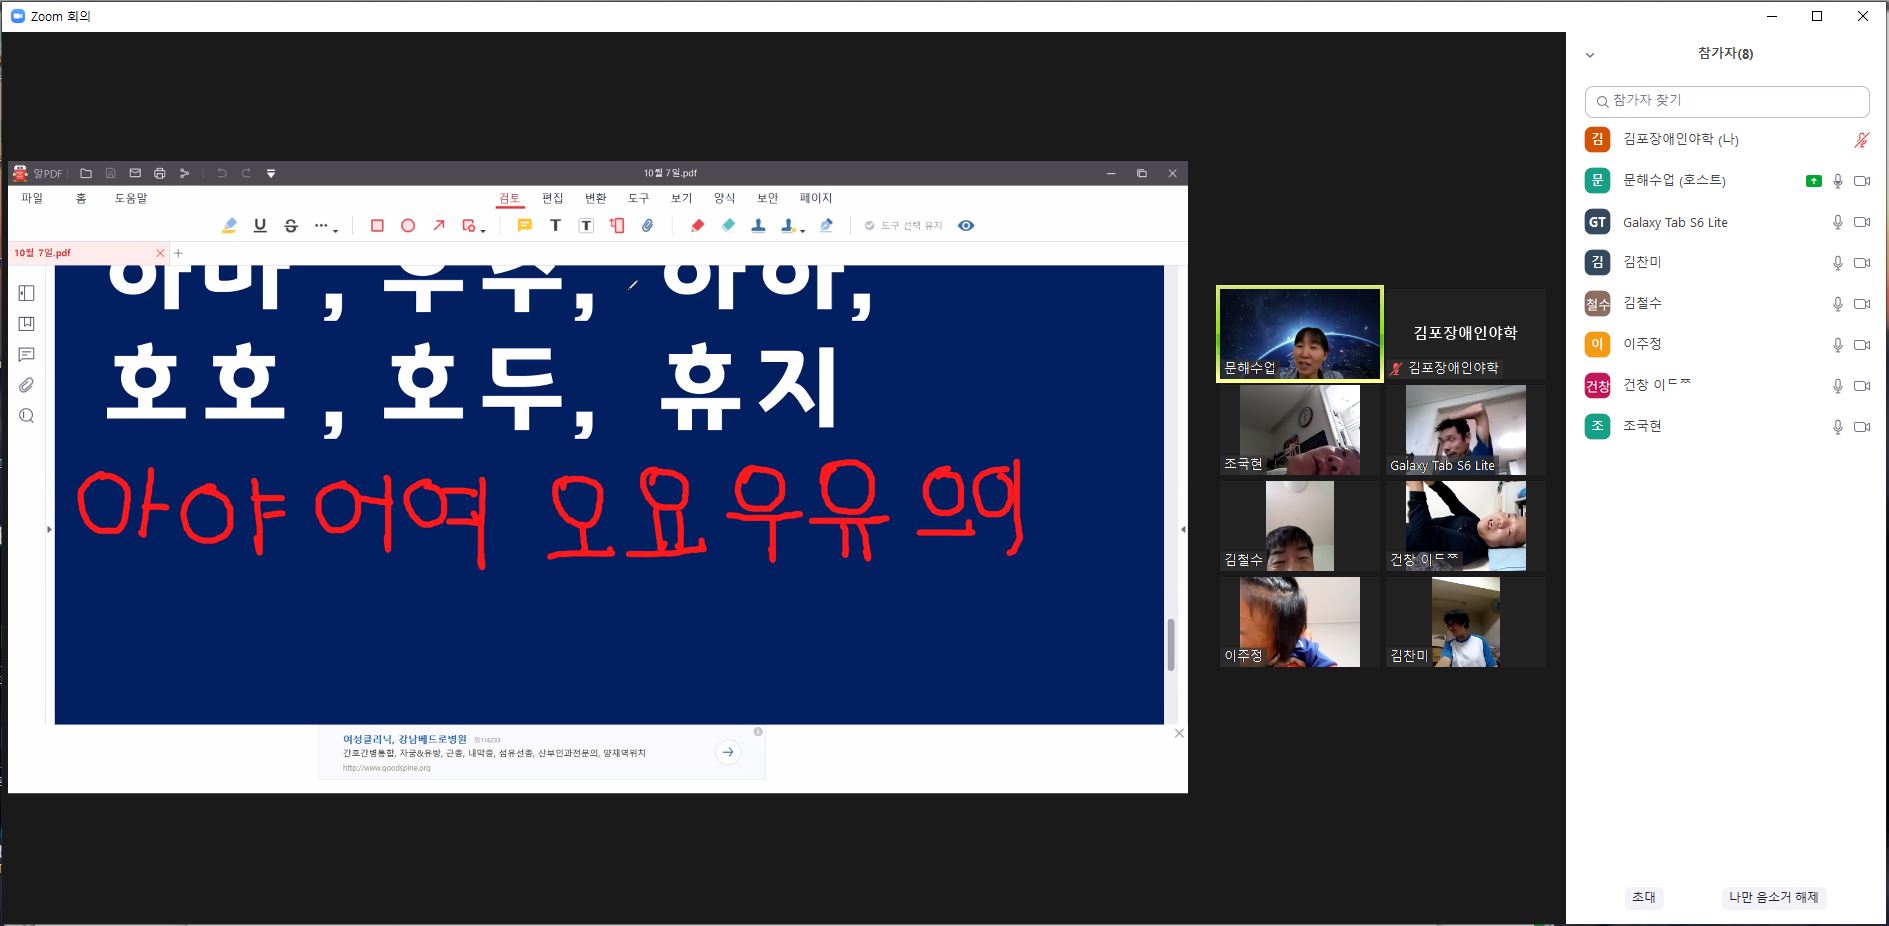Open quick access toolbar customize dropdown
Screen dimensions: 1889x926
(x=271, y=173)
